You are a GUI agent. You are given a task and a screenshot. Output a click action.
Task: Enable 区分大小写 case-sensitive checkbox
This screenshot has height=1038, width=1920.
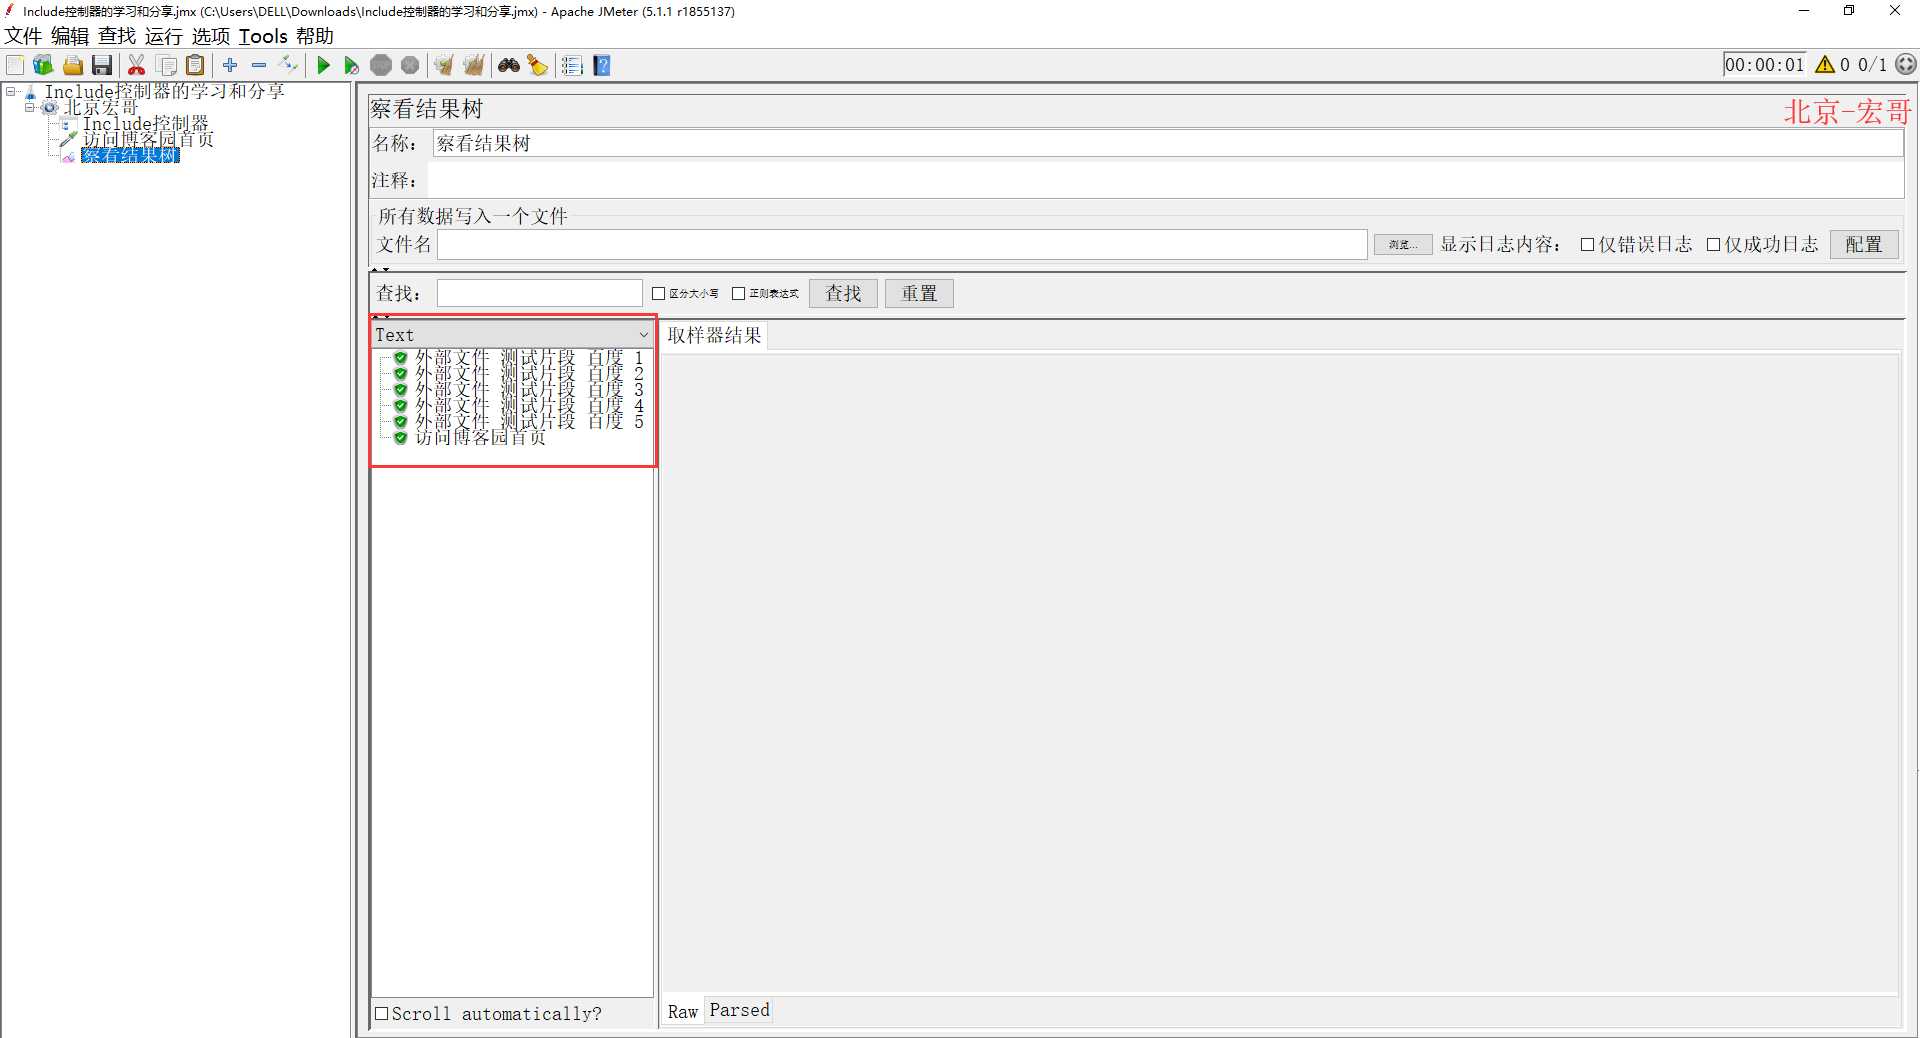[659, 294]
